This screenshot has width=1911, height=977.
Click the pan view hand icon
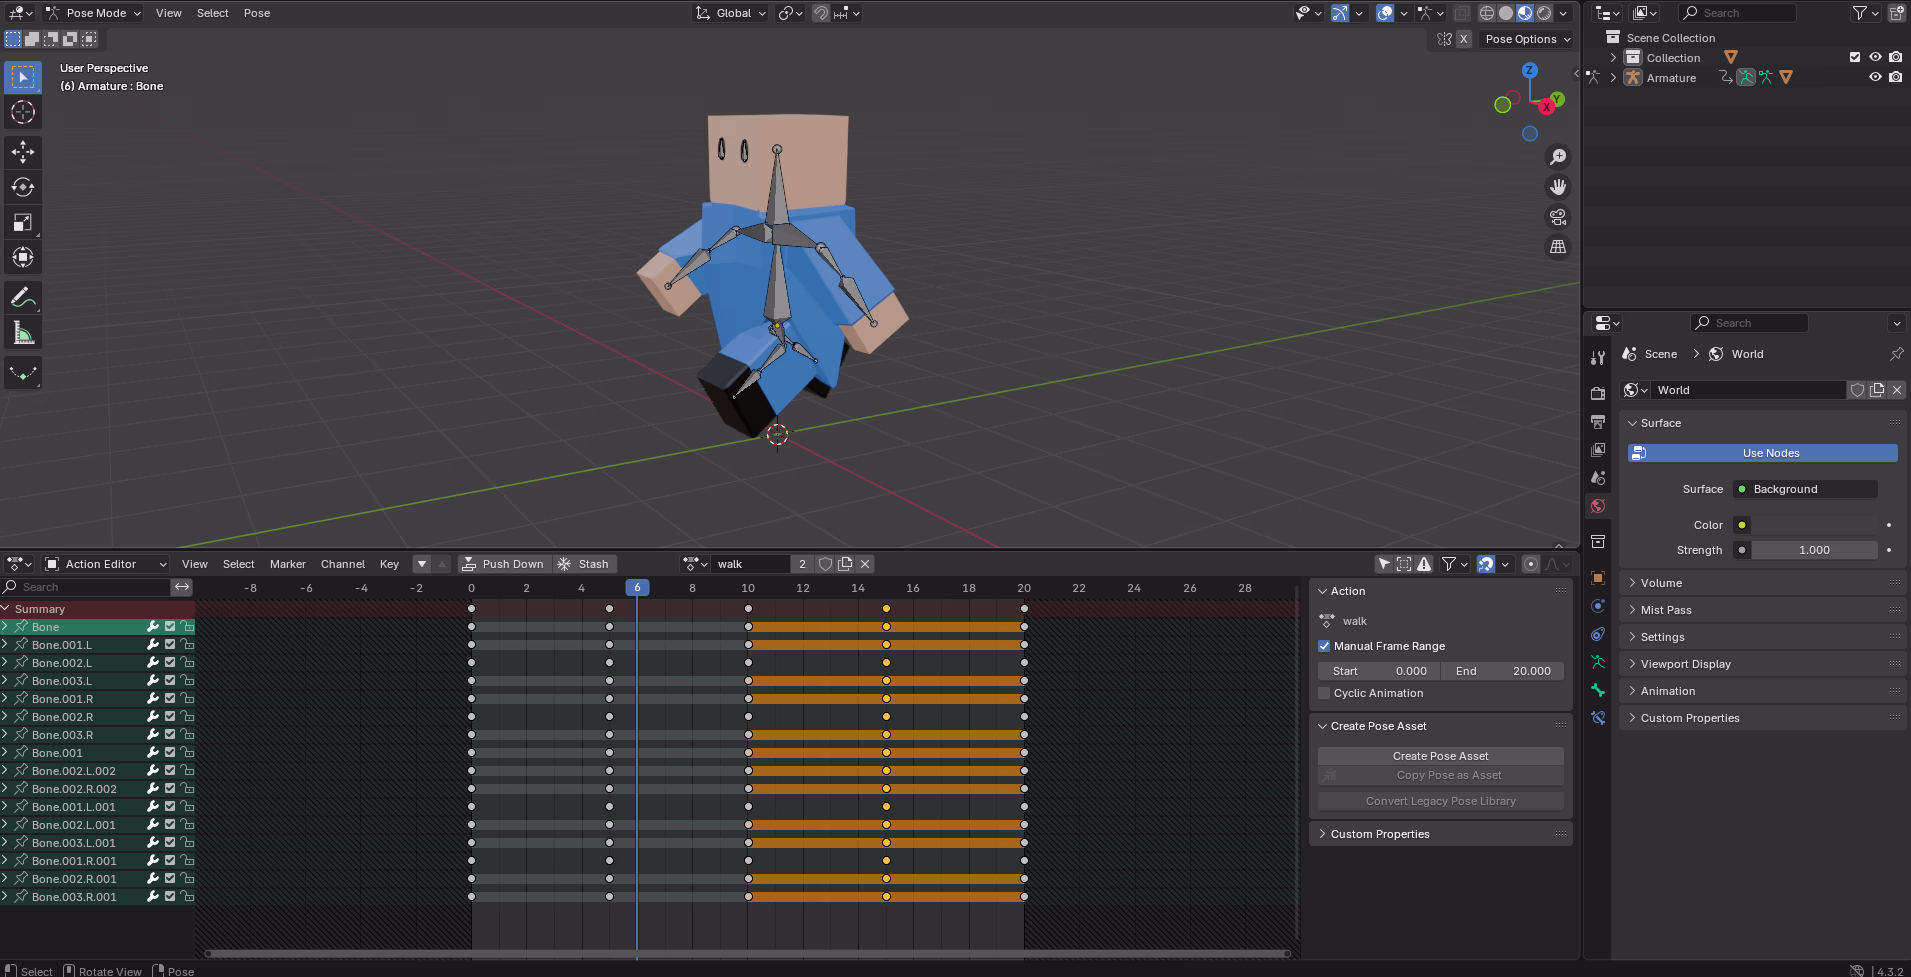click(1558, 187)
